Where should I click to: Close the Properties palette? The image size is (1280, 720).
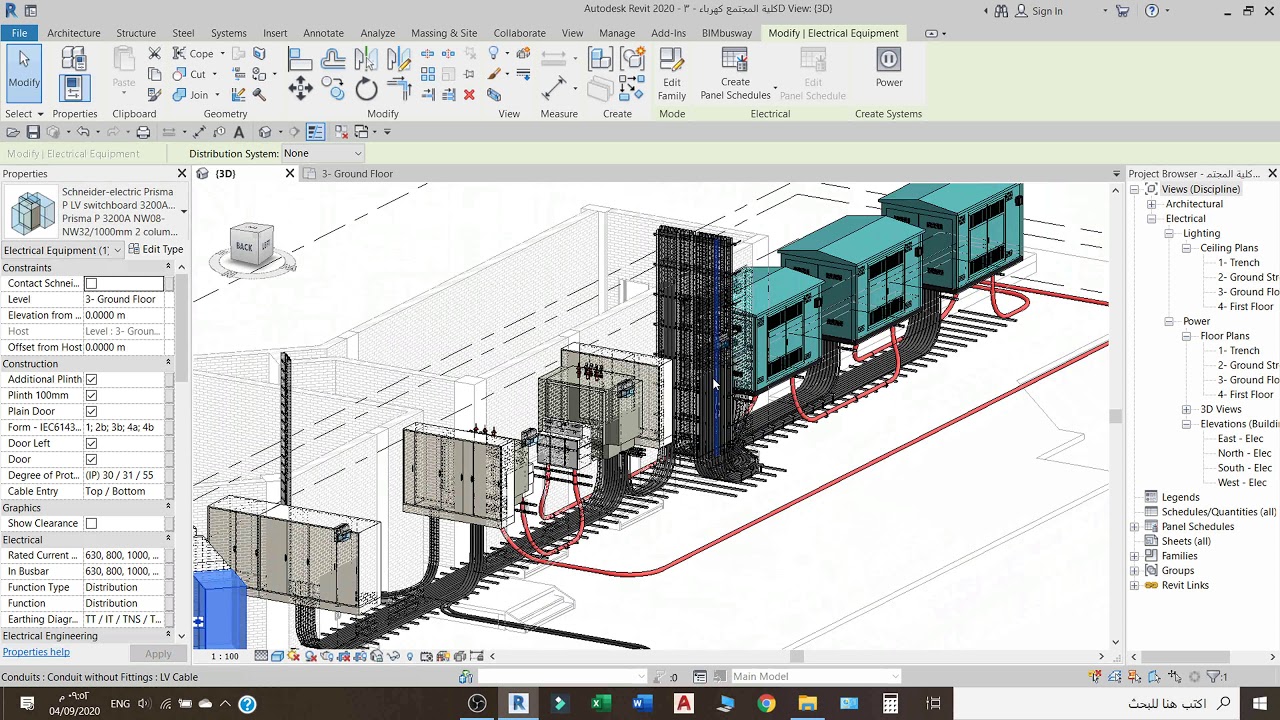click(x=182, y=174)
